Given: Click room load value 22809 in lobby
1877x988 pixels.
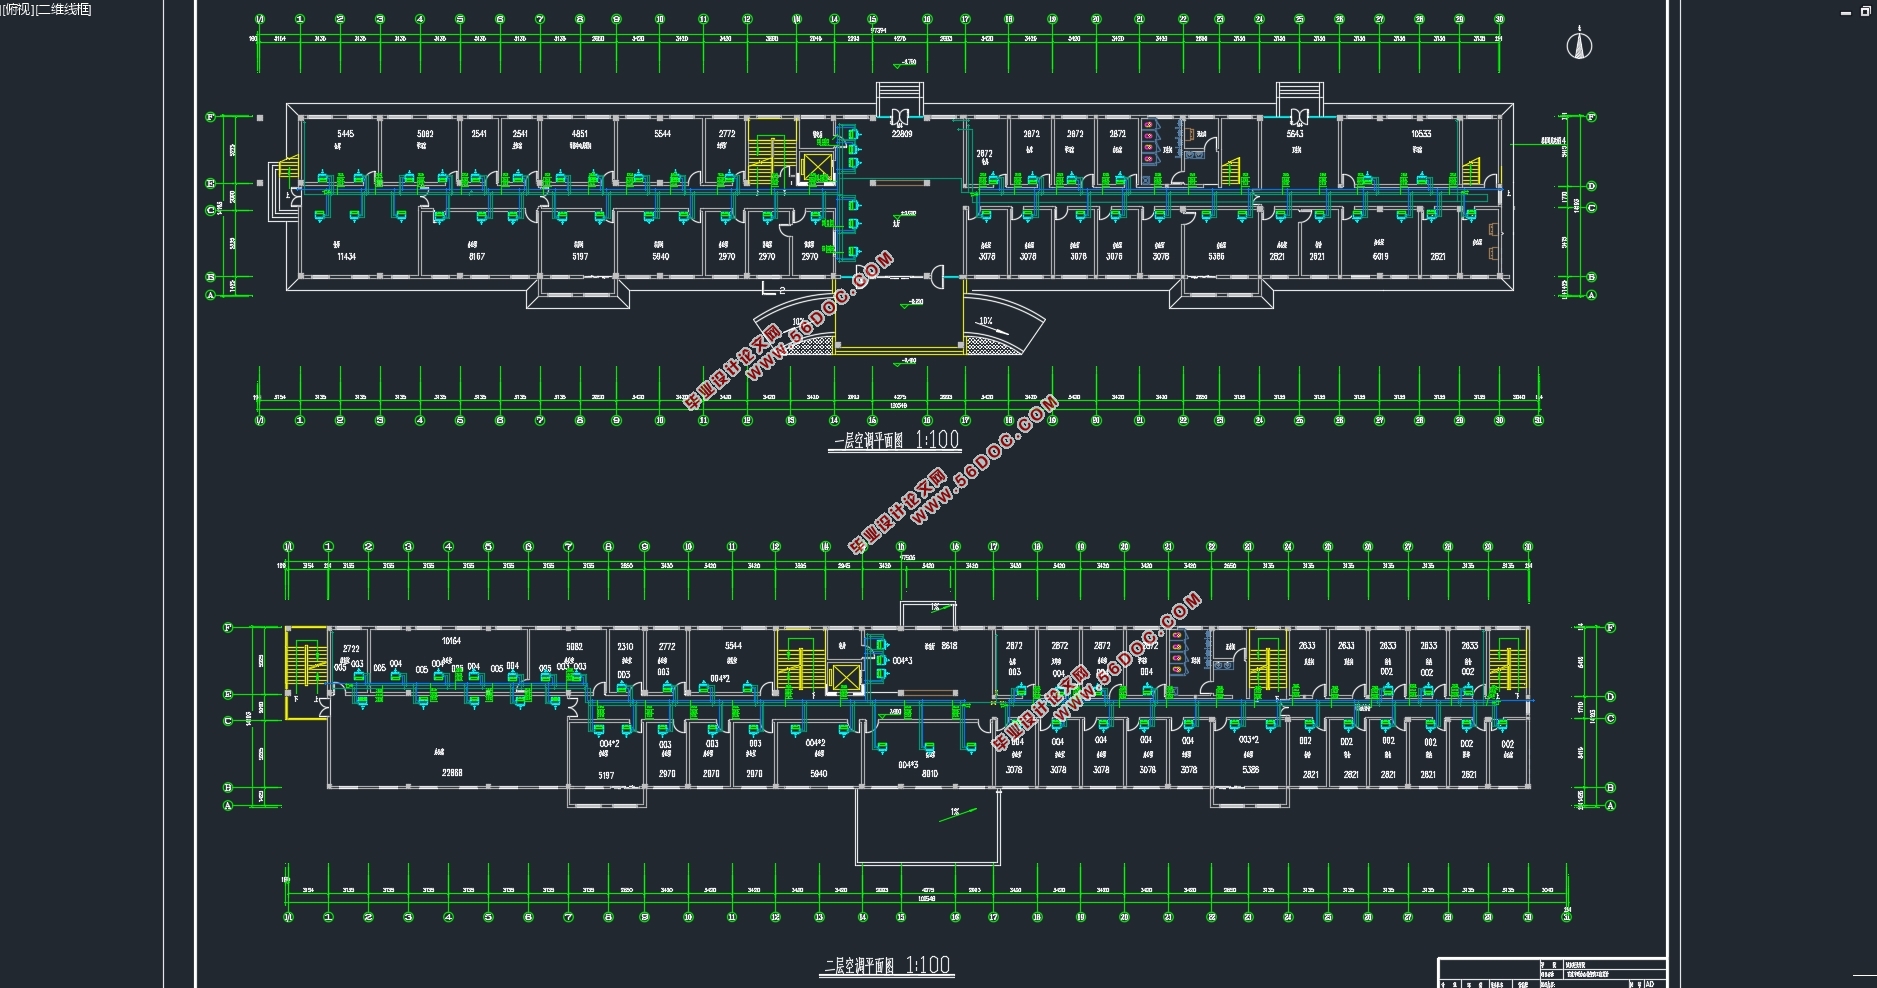Looking at the screenshot, I should coord(902,134).
